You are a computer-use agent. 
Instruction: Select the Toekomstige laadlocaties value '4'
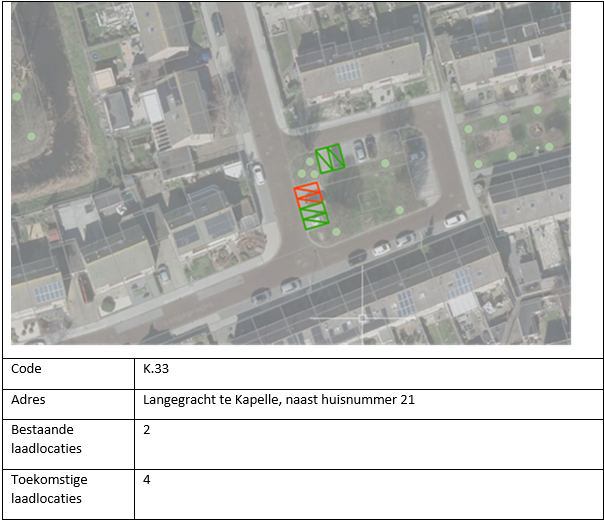click(x=147, y=479)
